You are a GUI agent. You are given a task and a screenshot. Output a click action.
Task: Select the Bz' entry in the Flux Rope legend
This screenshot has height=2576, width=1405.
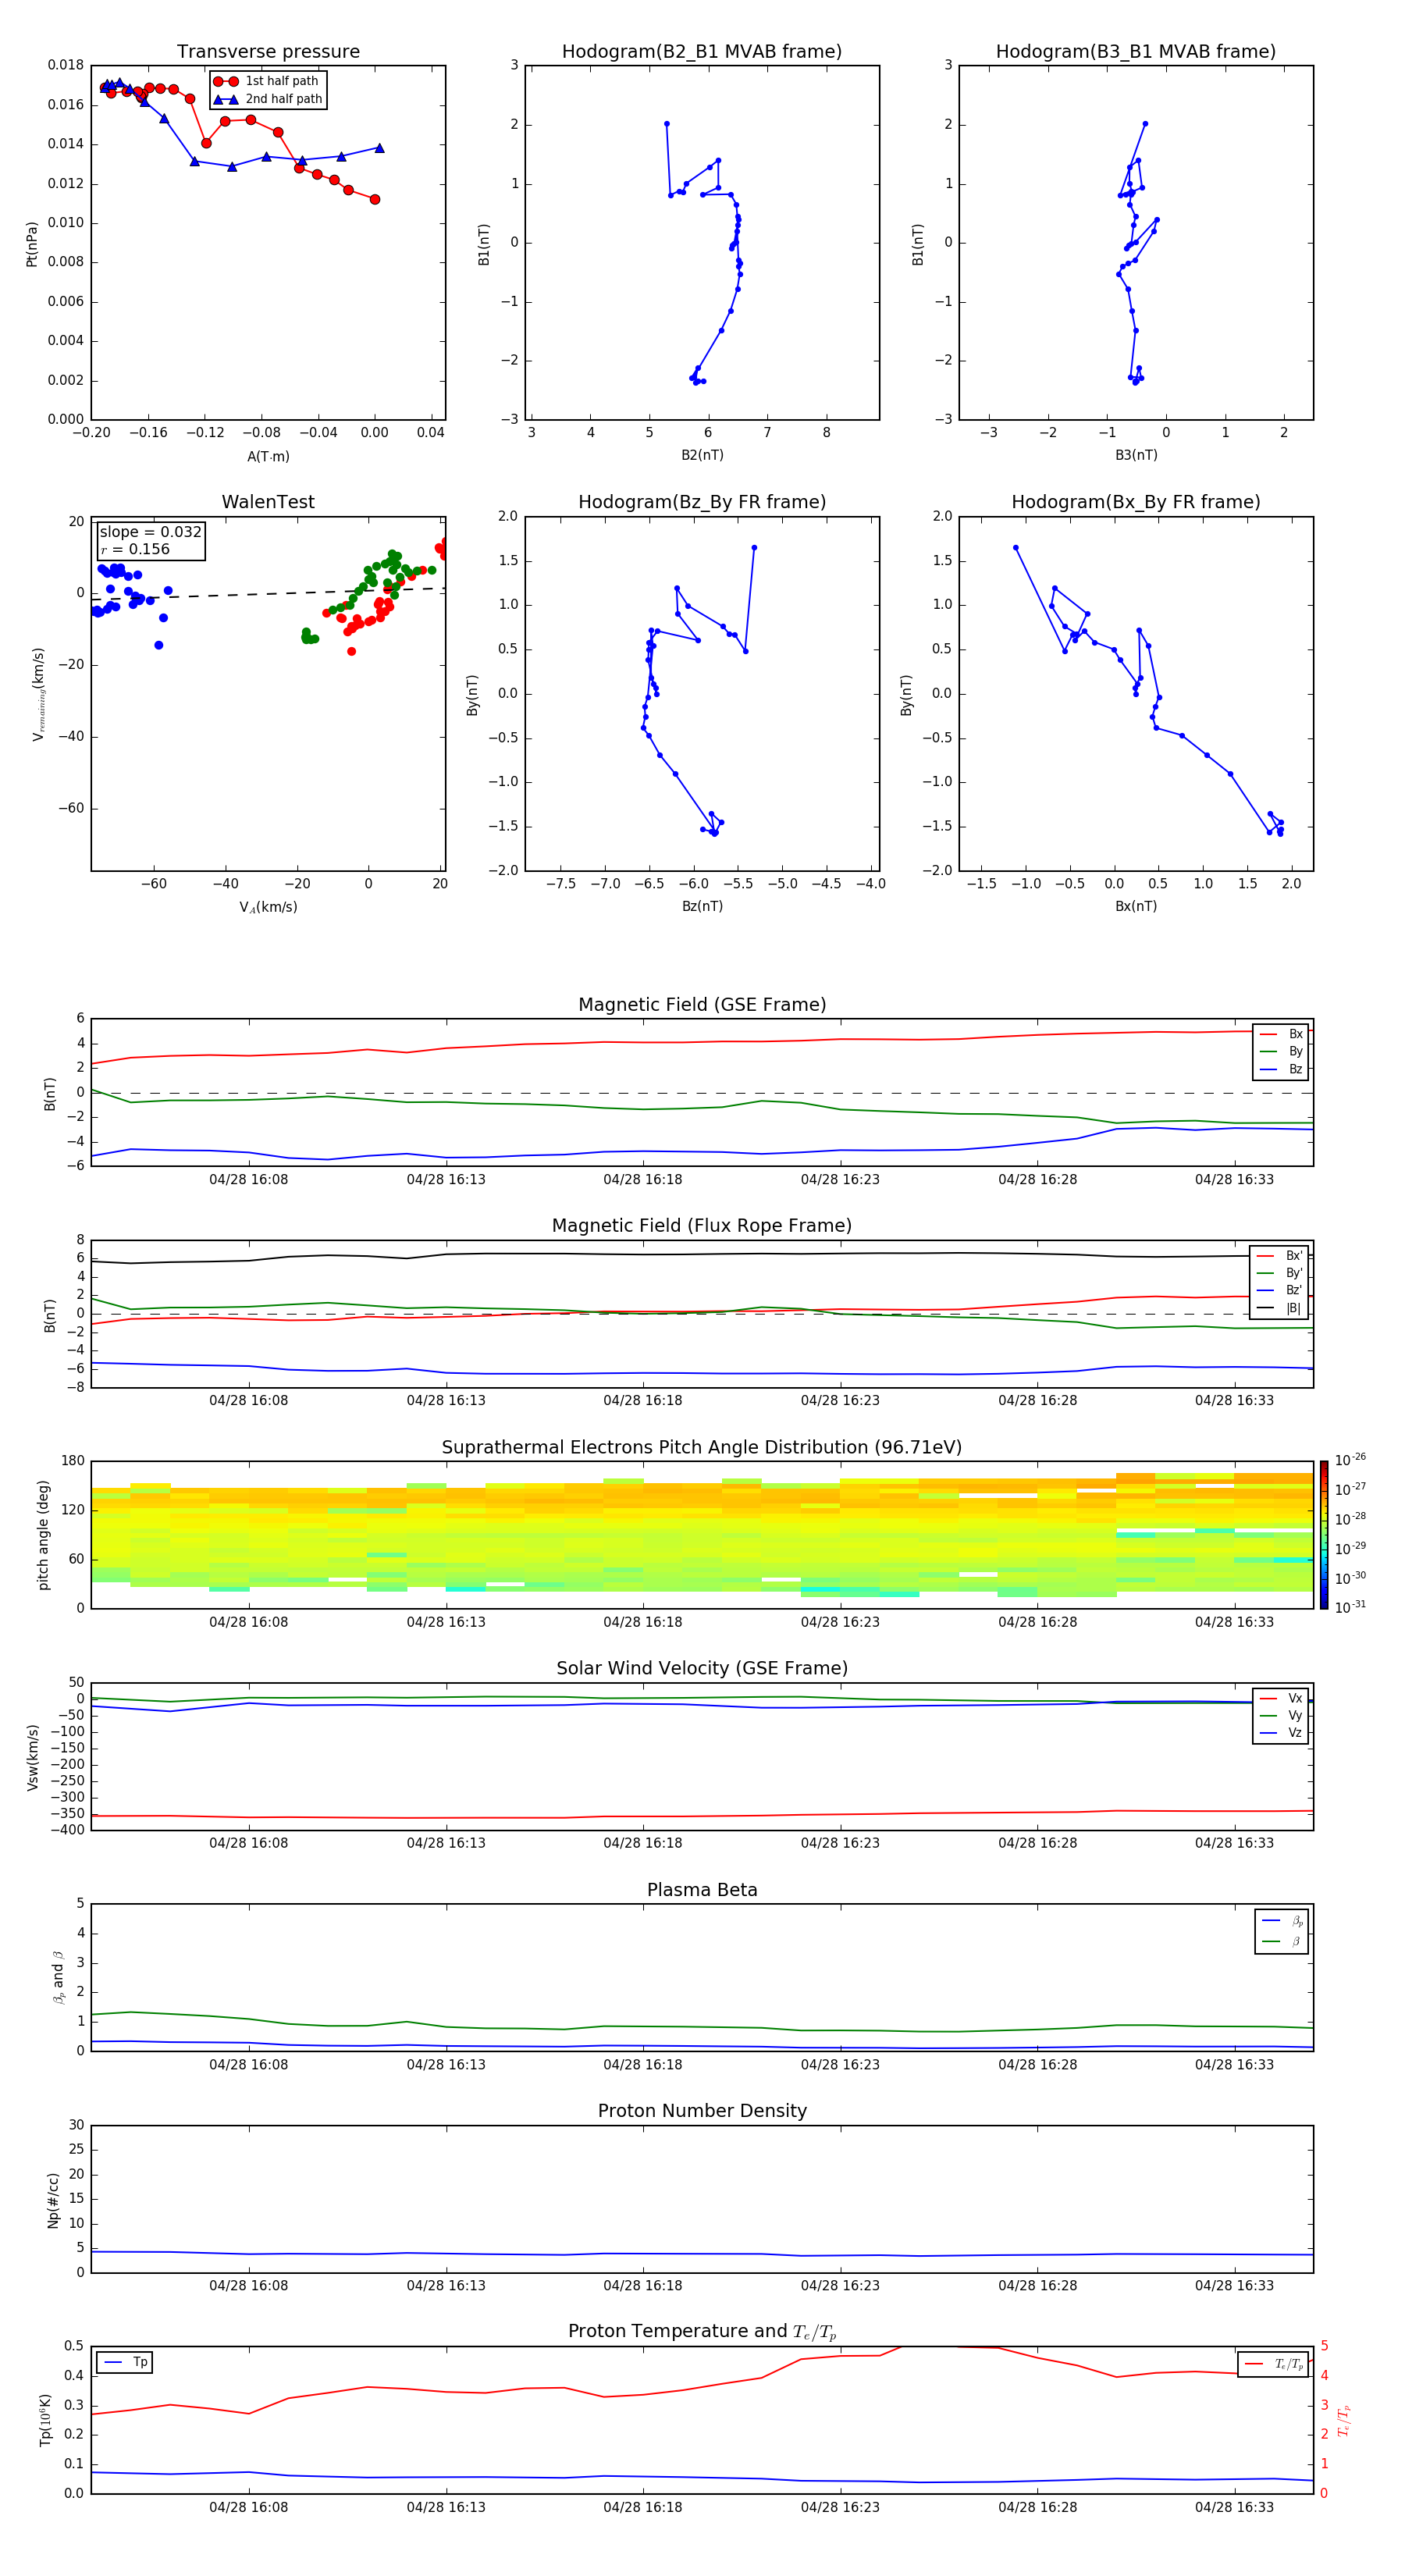(x=1279, y=1290)
